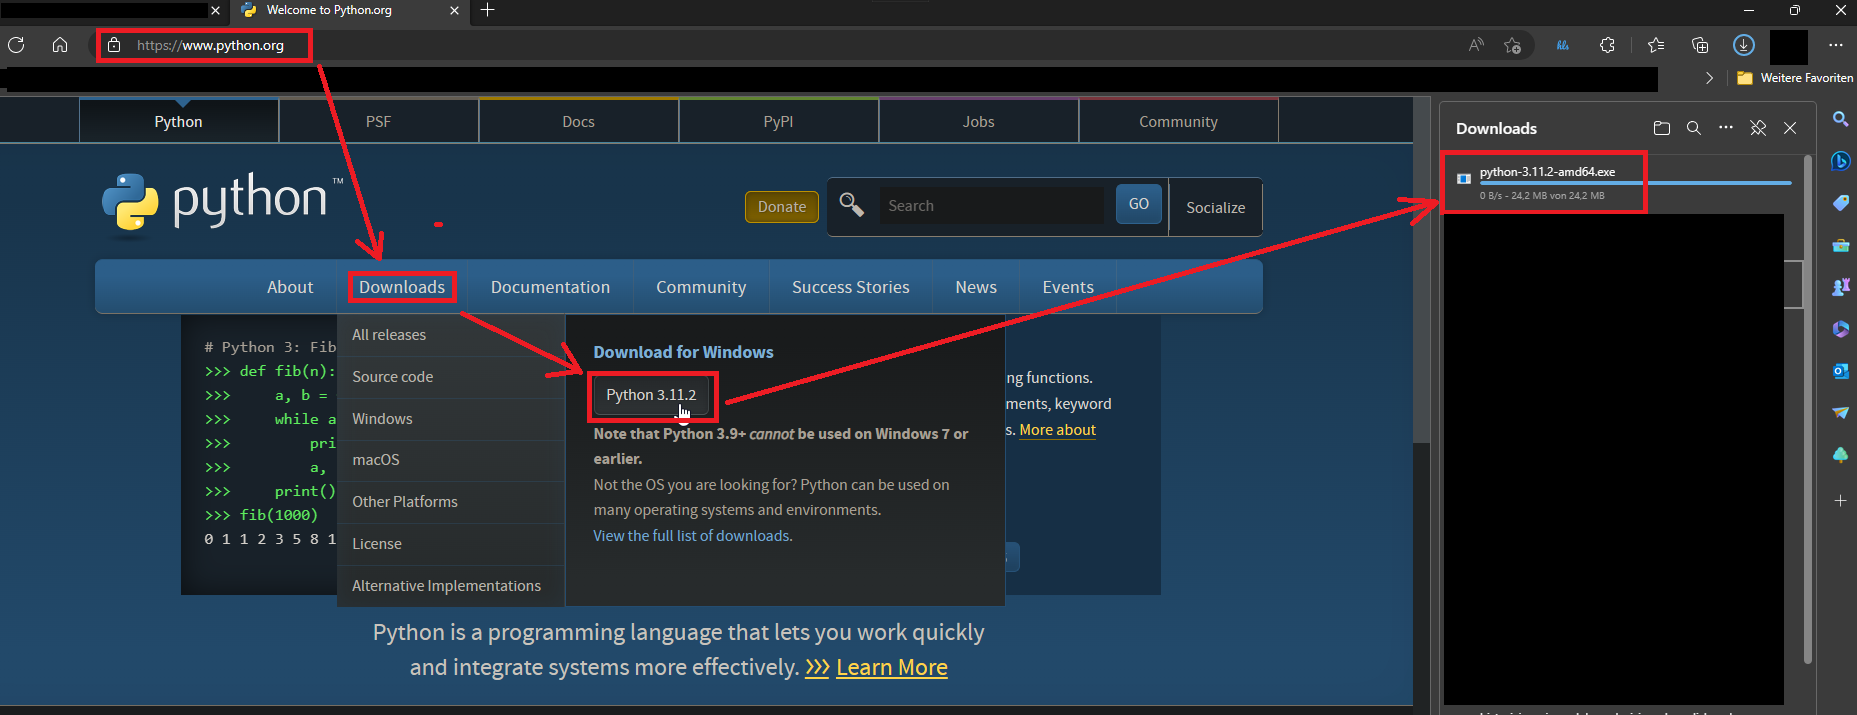
Task: Refresh the page with the reload icon
Action: point(16,45)
